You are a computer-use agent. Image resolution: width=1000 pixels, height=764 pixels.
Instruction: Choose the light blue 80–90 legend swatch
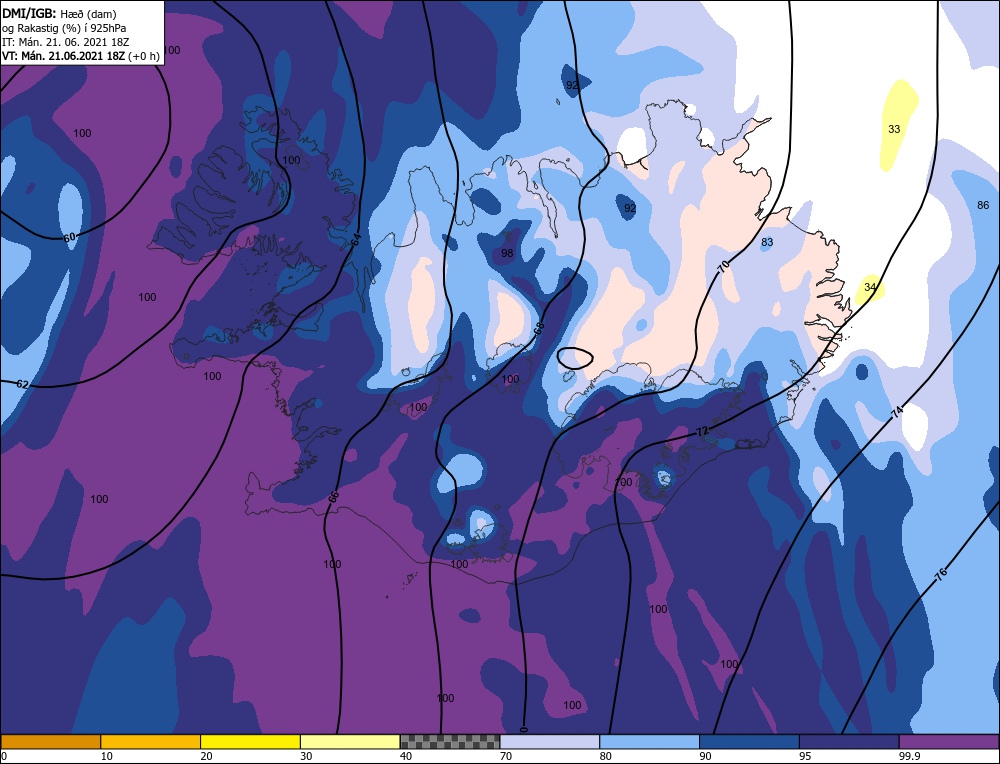click(649, 742)
